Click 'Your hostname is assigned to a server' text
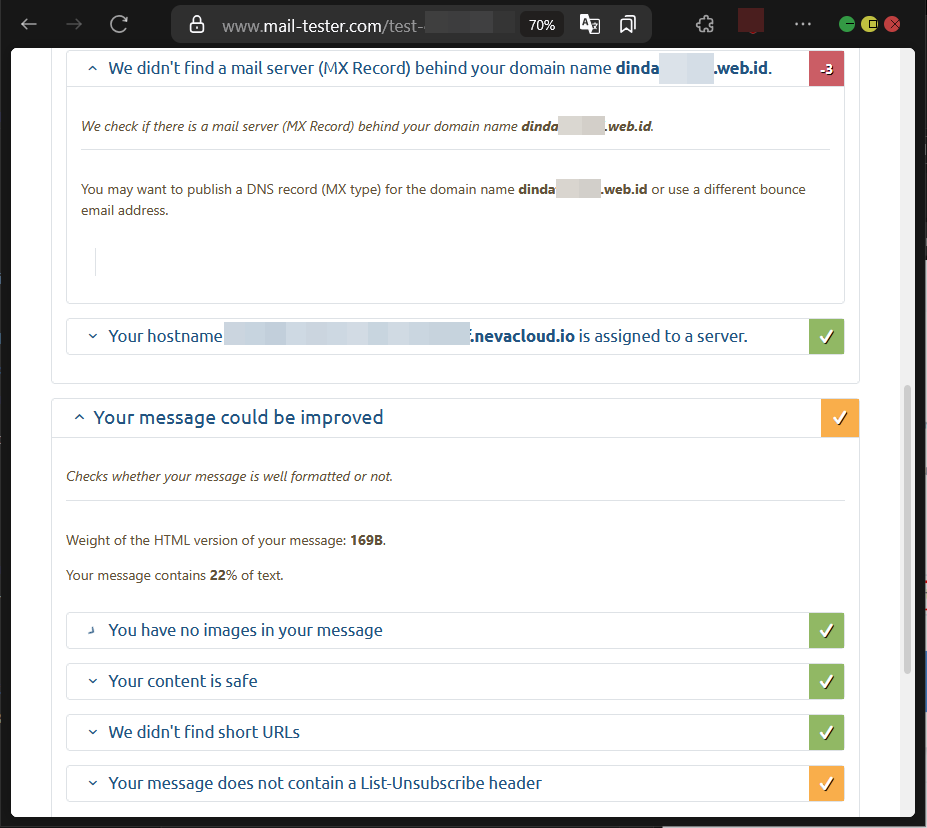 click(x=427, y=336)
